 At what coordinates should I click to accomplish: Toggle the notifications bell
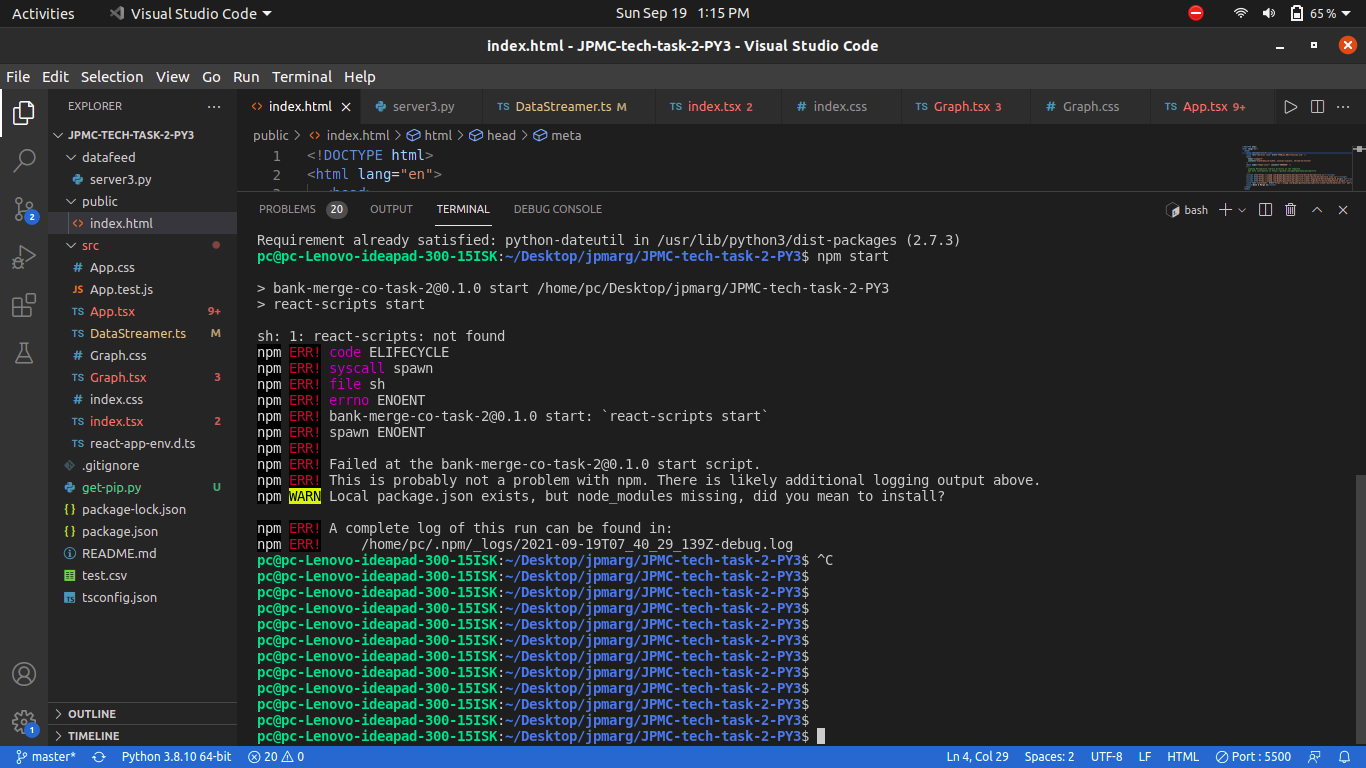point(1344,757)
